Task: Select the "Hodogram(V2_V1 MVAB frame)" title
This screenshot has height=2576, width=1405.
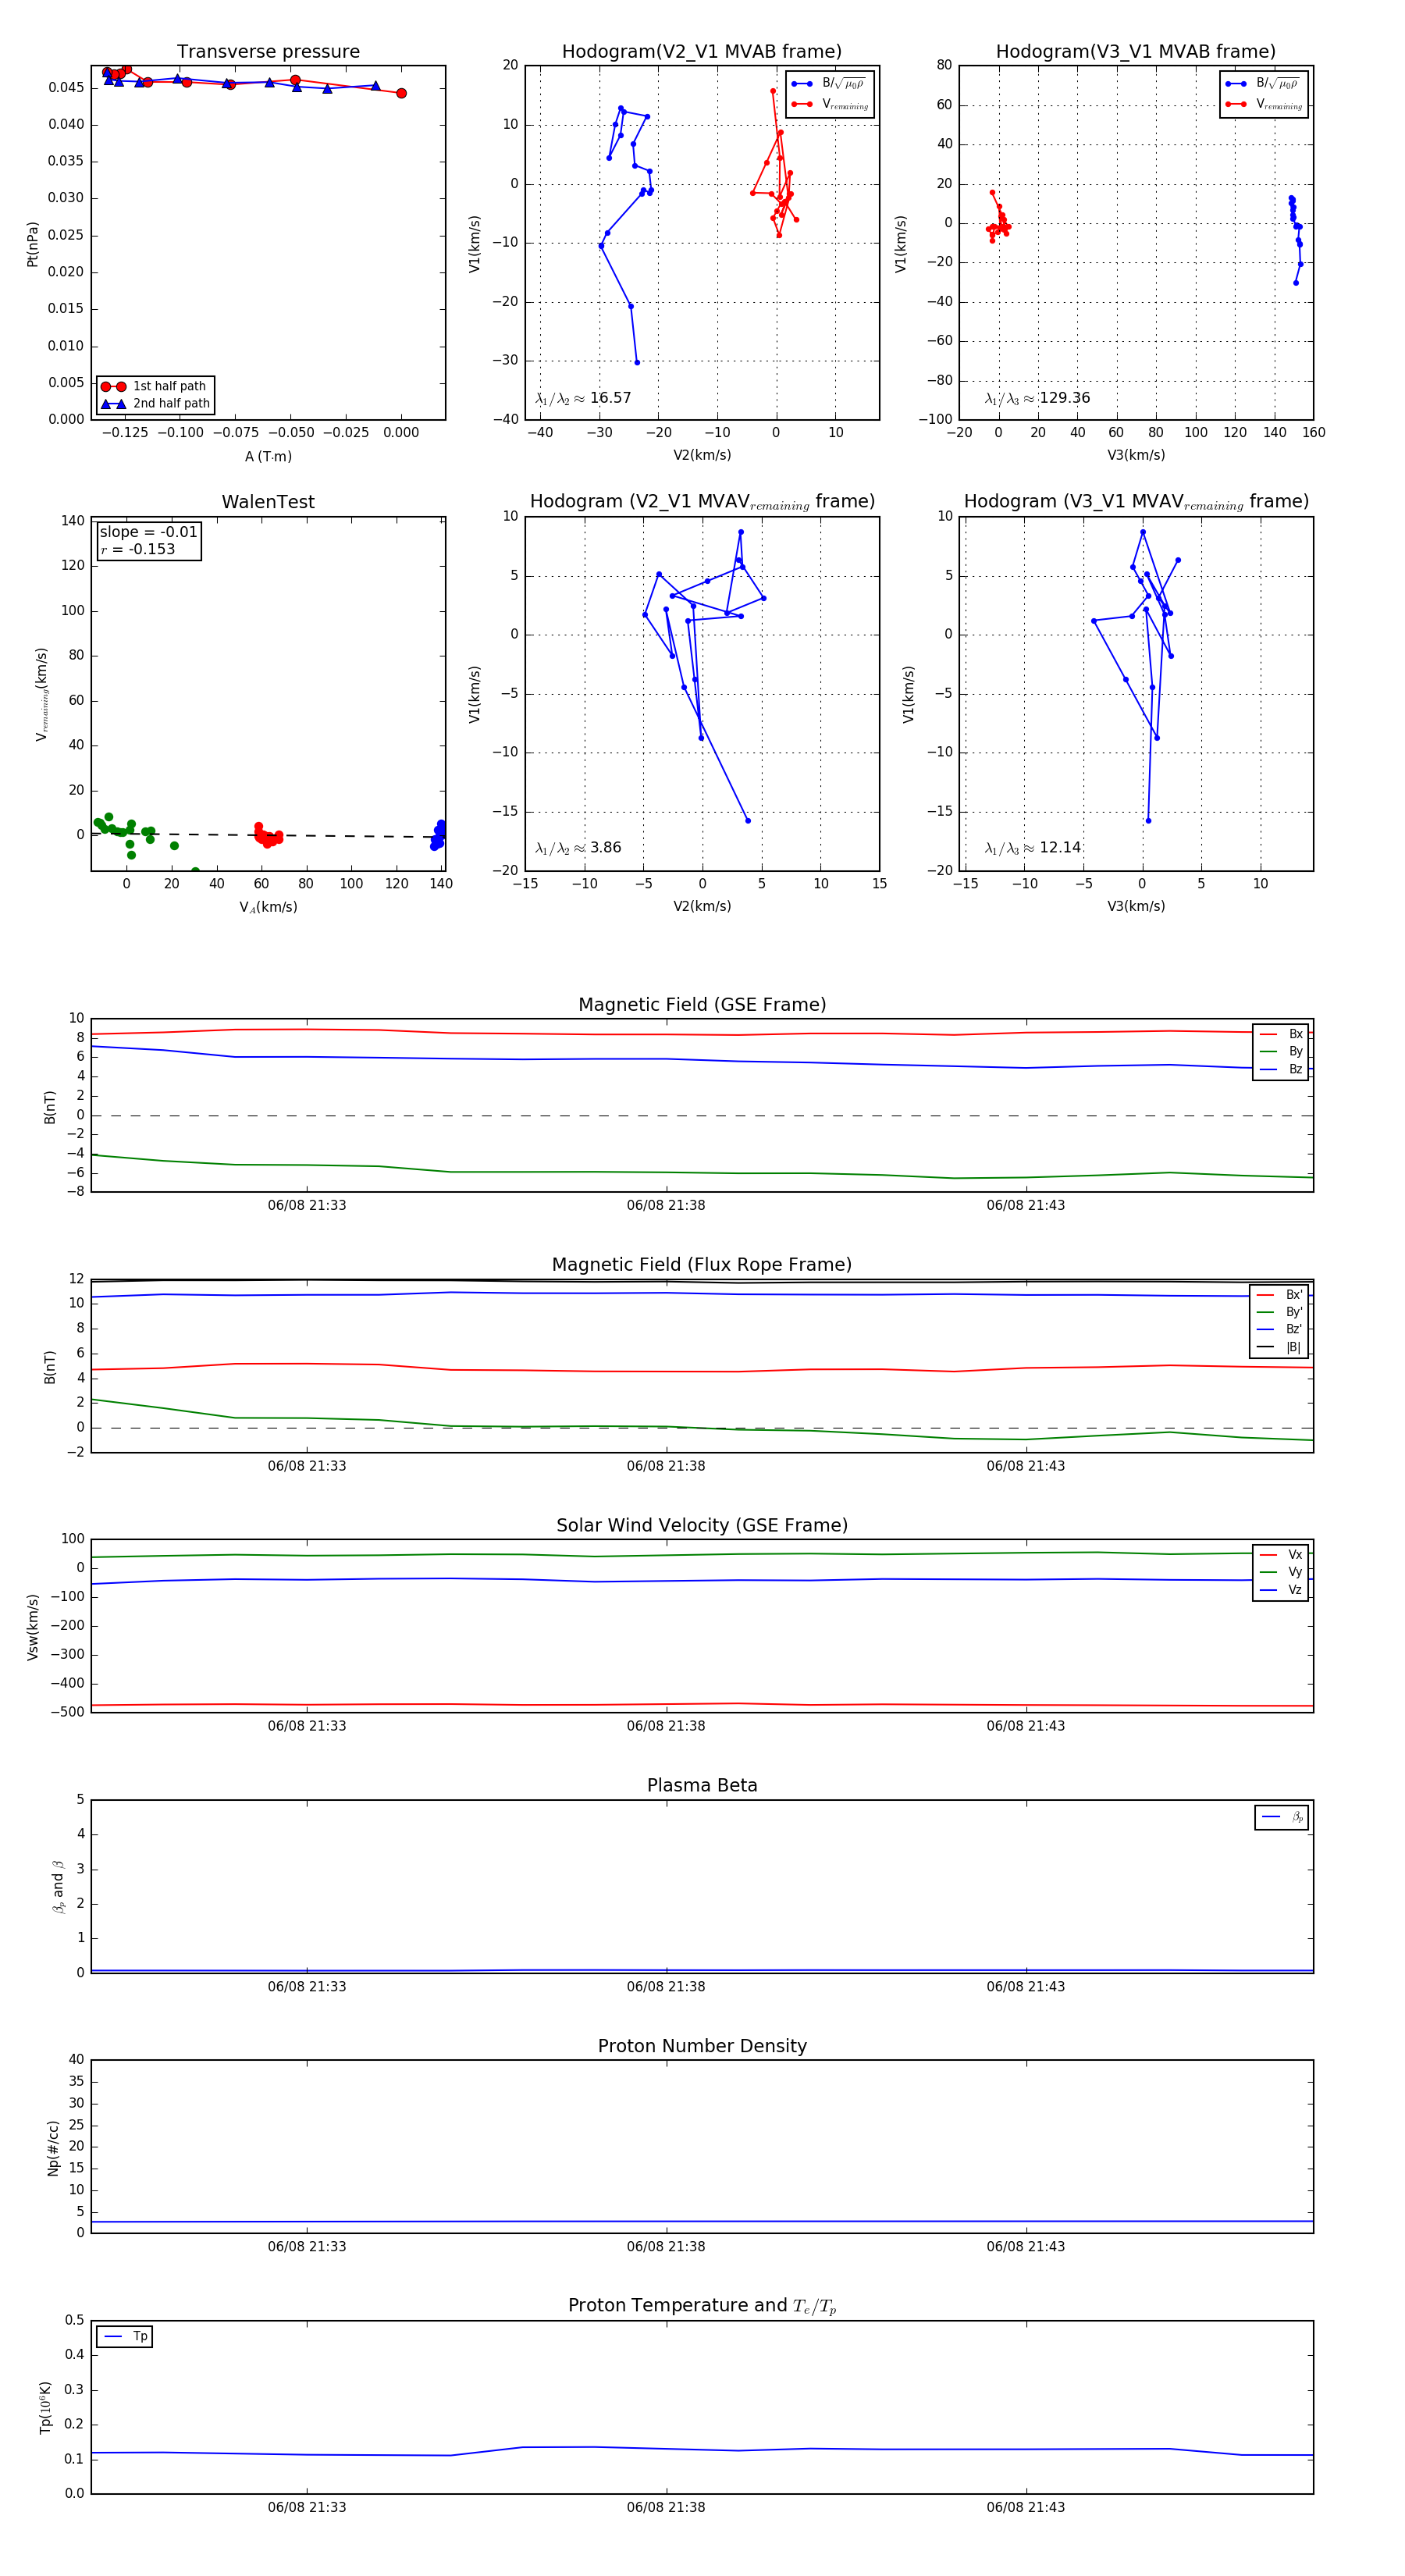Action: 702,52
